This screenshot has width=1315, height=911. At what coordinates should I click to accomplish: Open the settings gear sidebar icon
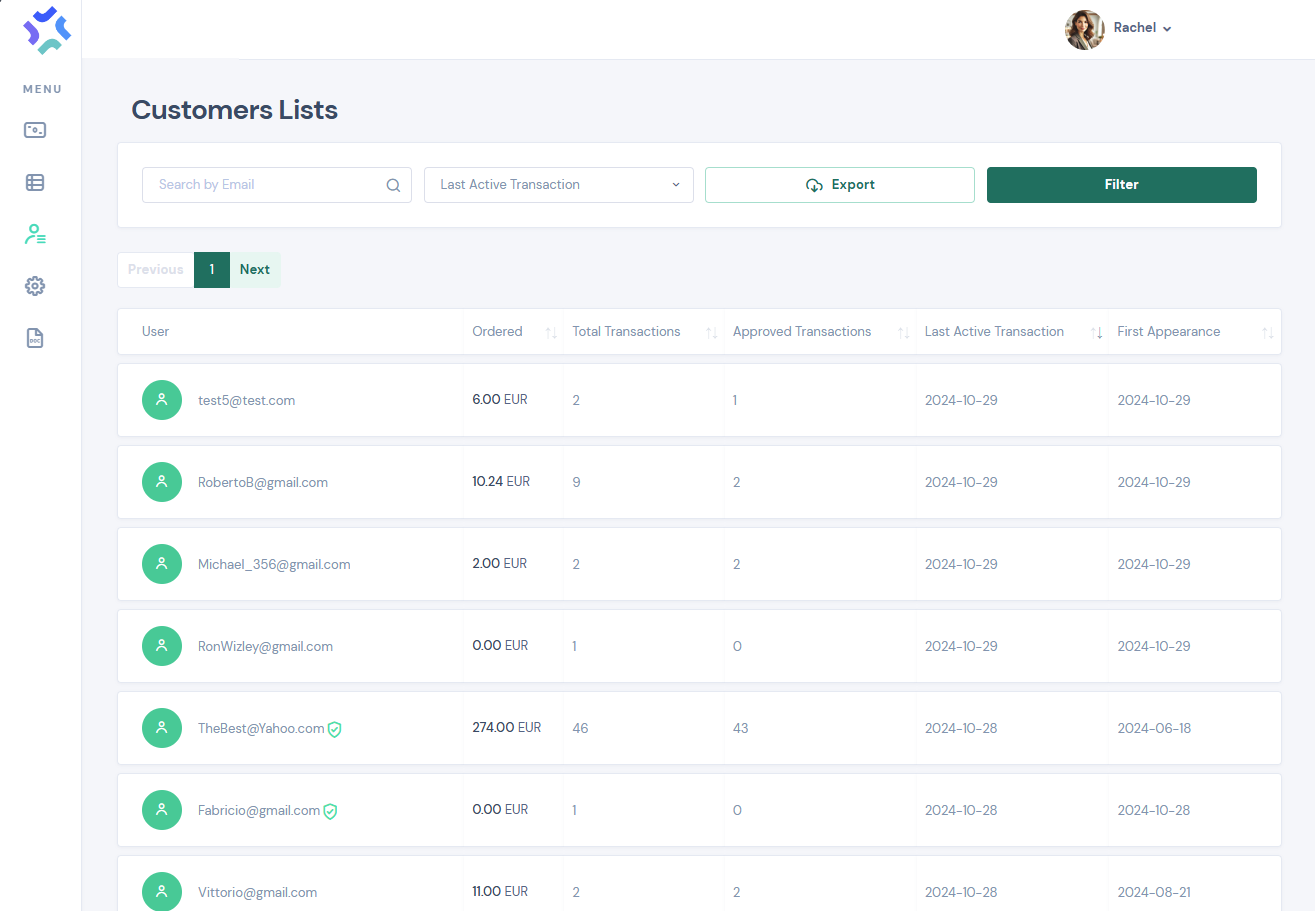(x=35, y=286)
